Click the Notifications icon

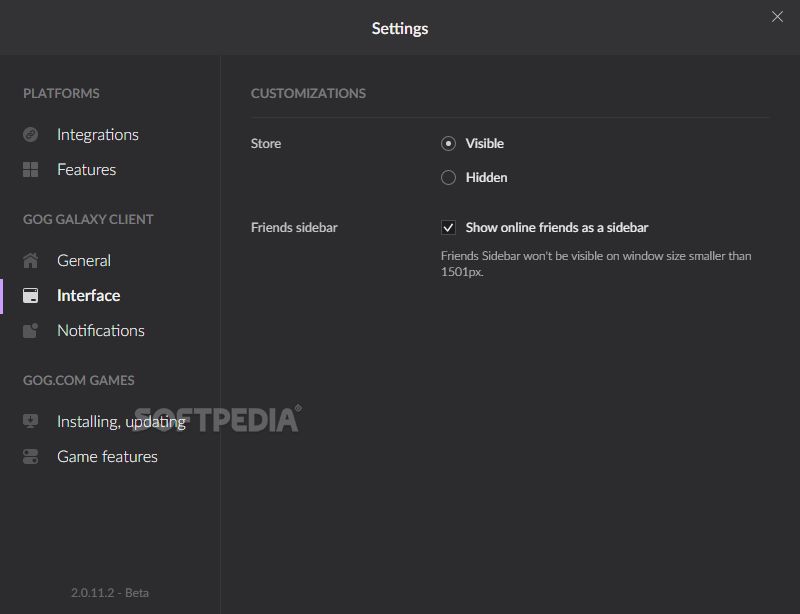(31, 330)
